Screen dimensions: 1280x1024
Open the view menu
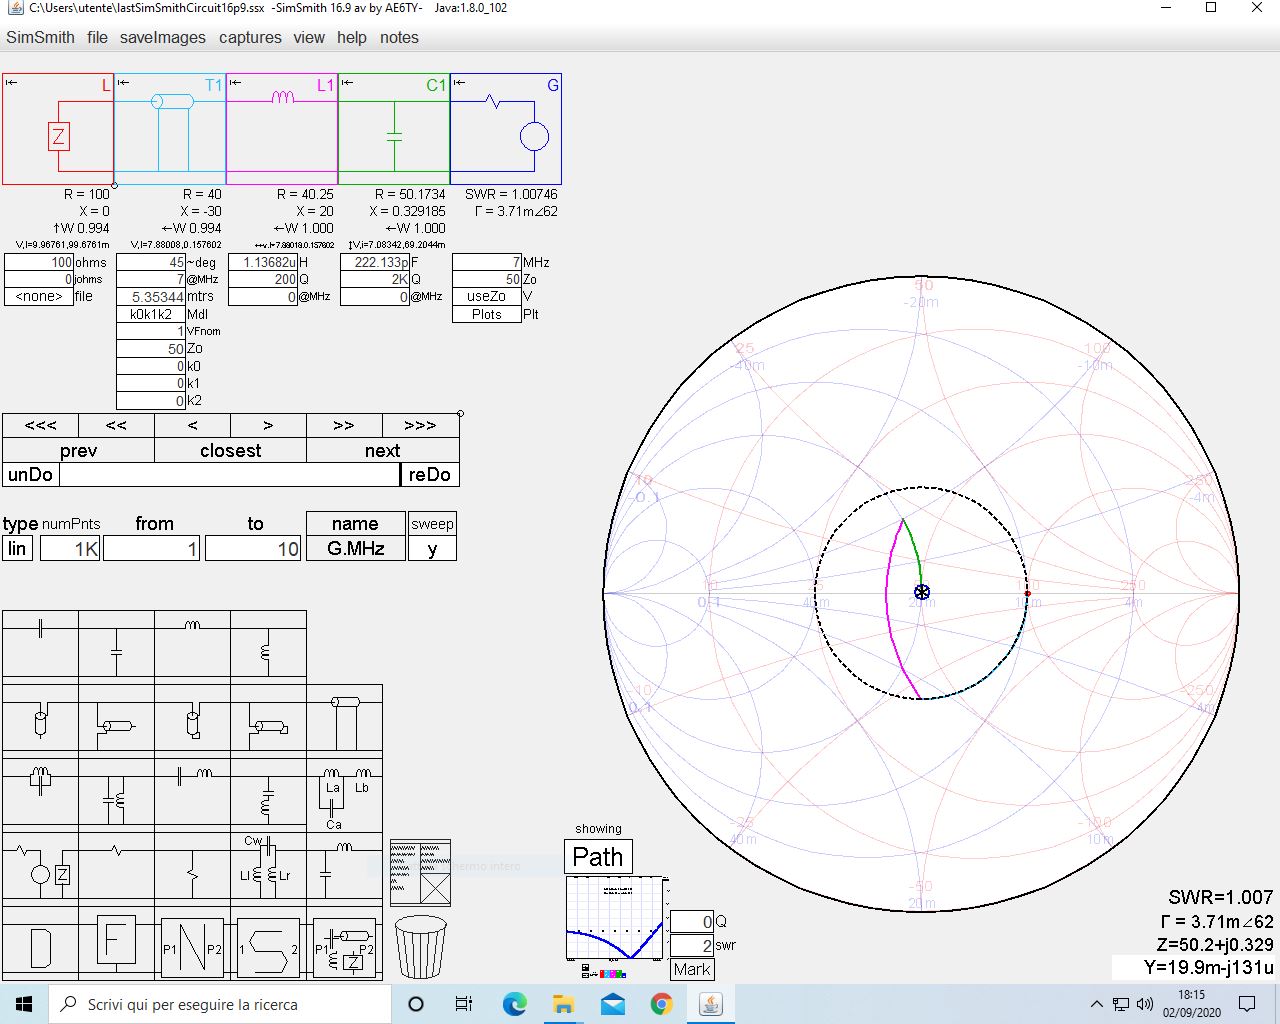coord(309,37)
